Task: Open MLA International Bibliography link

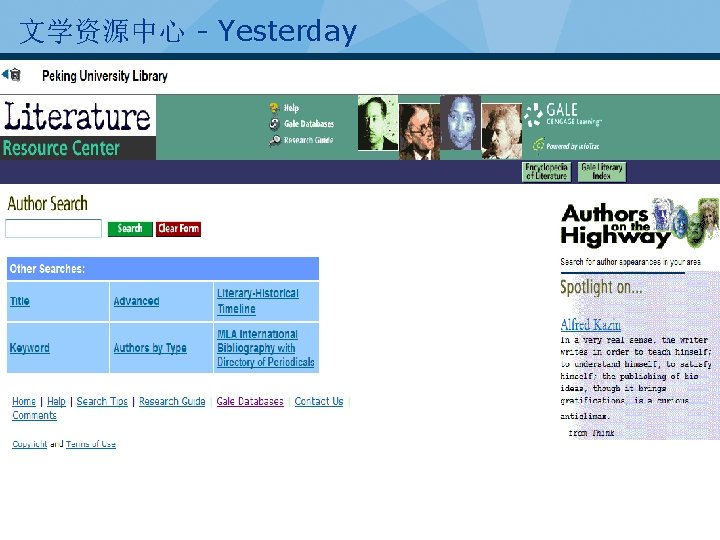Action: [265, 348]
